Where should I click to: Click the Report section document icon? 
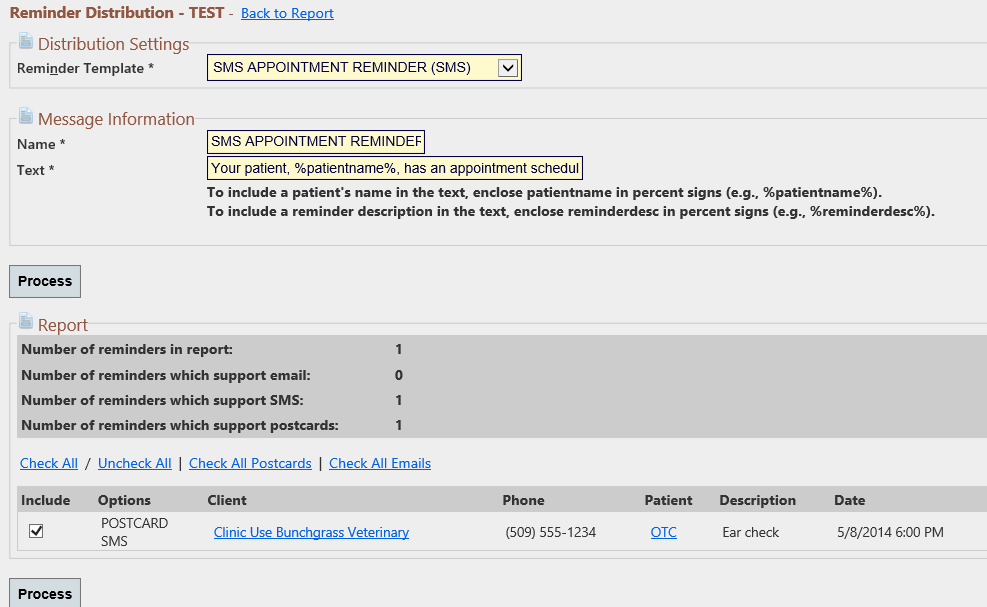(26, 322)
